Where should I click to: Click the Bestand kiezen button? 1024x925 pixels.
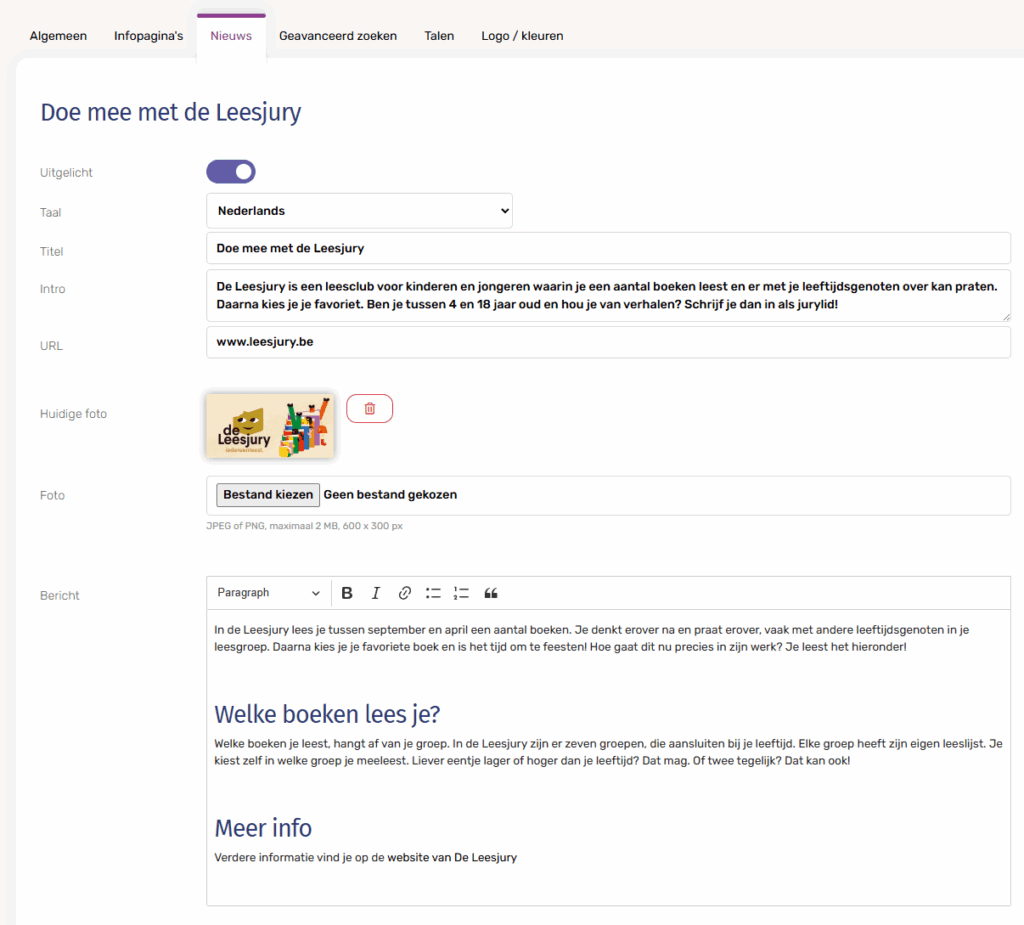pos(268,495)
